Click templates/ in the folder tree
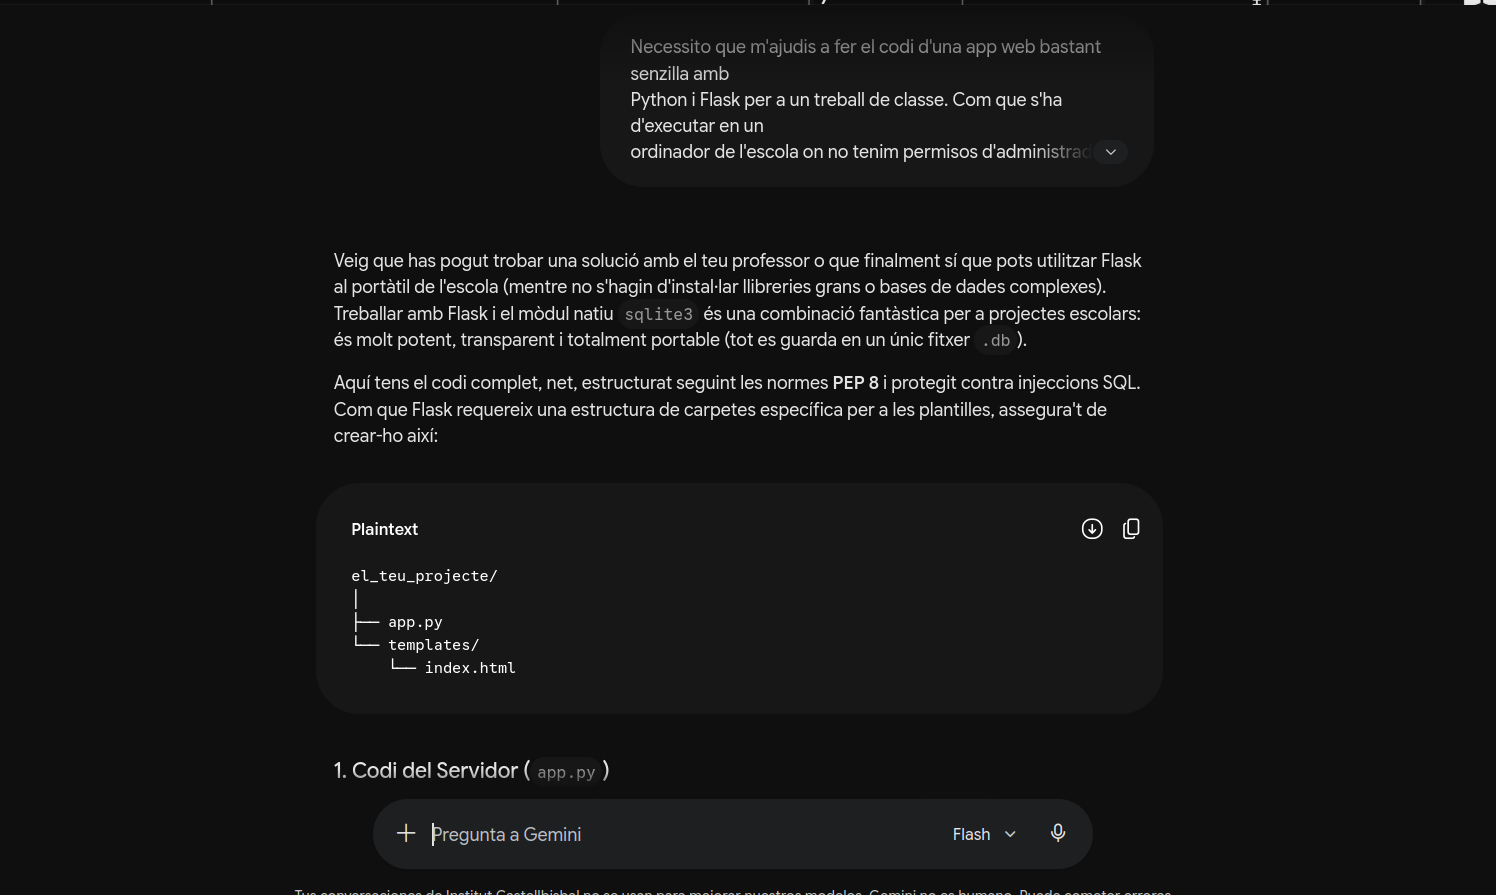1496x895 pixels. click(433, 645)
